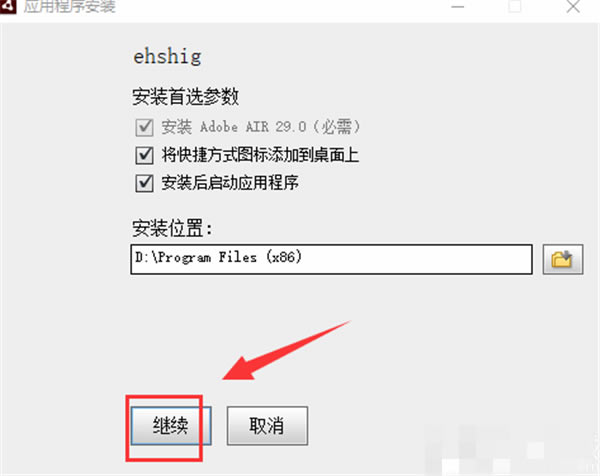Viewport: 600px width, 476px height.
Task: Minimize the 应用程序安装 installer window
Action: point(458,7)
